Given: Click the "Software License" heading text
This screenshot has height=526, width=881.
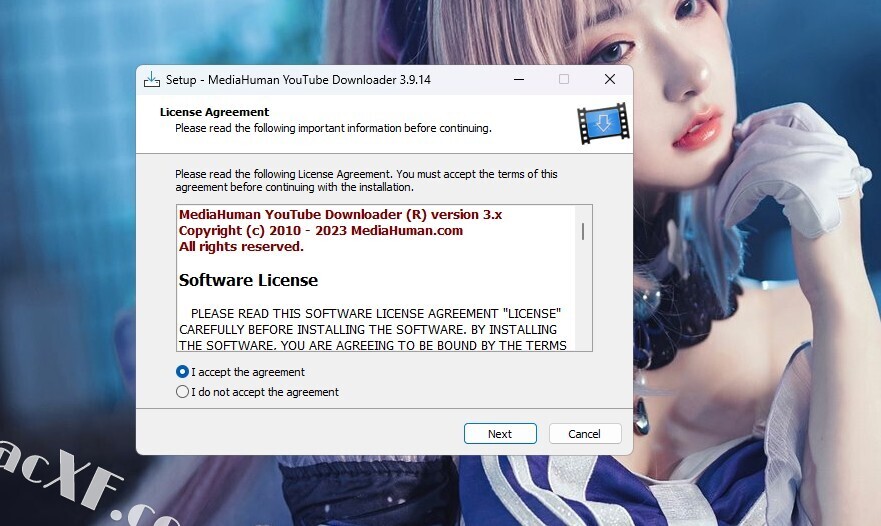Looking at the screenshot, I should pyautogui.click(x=248, y=280).
